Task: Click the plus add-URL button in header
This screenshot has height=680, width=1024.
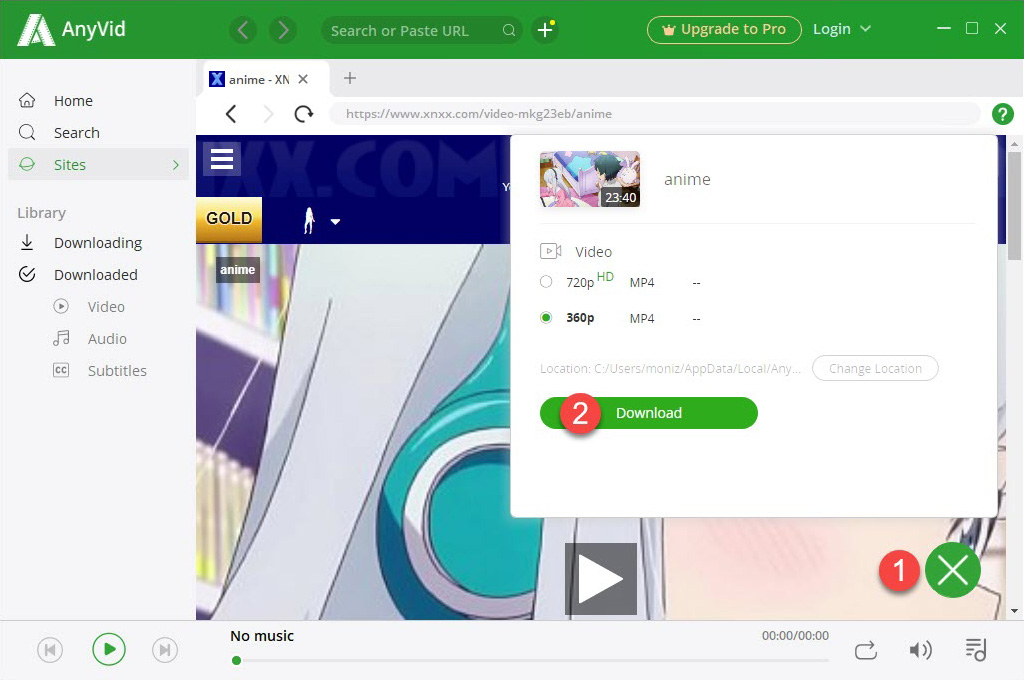Action: point(545,30)
